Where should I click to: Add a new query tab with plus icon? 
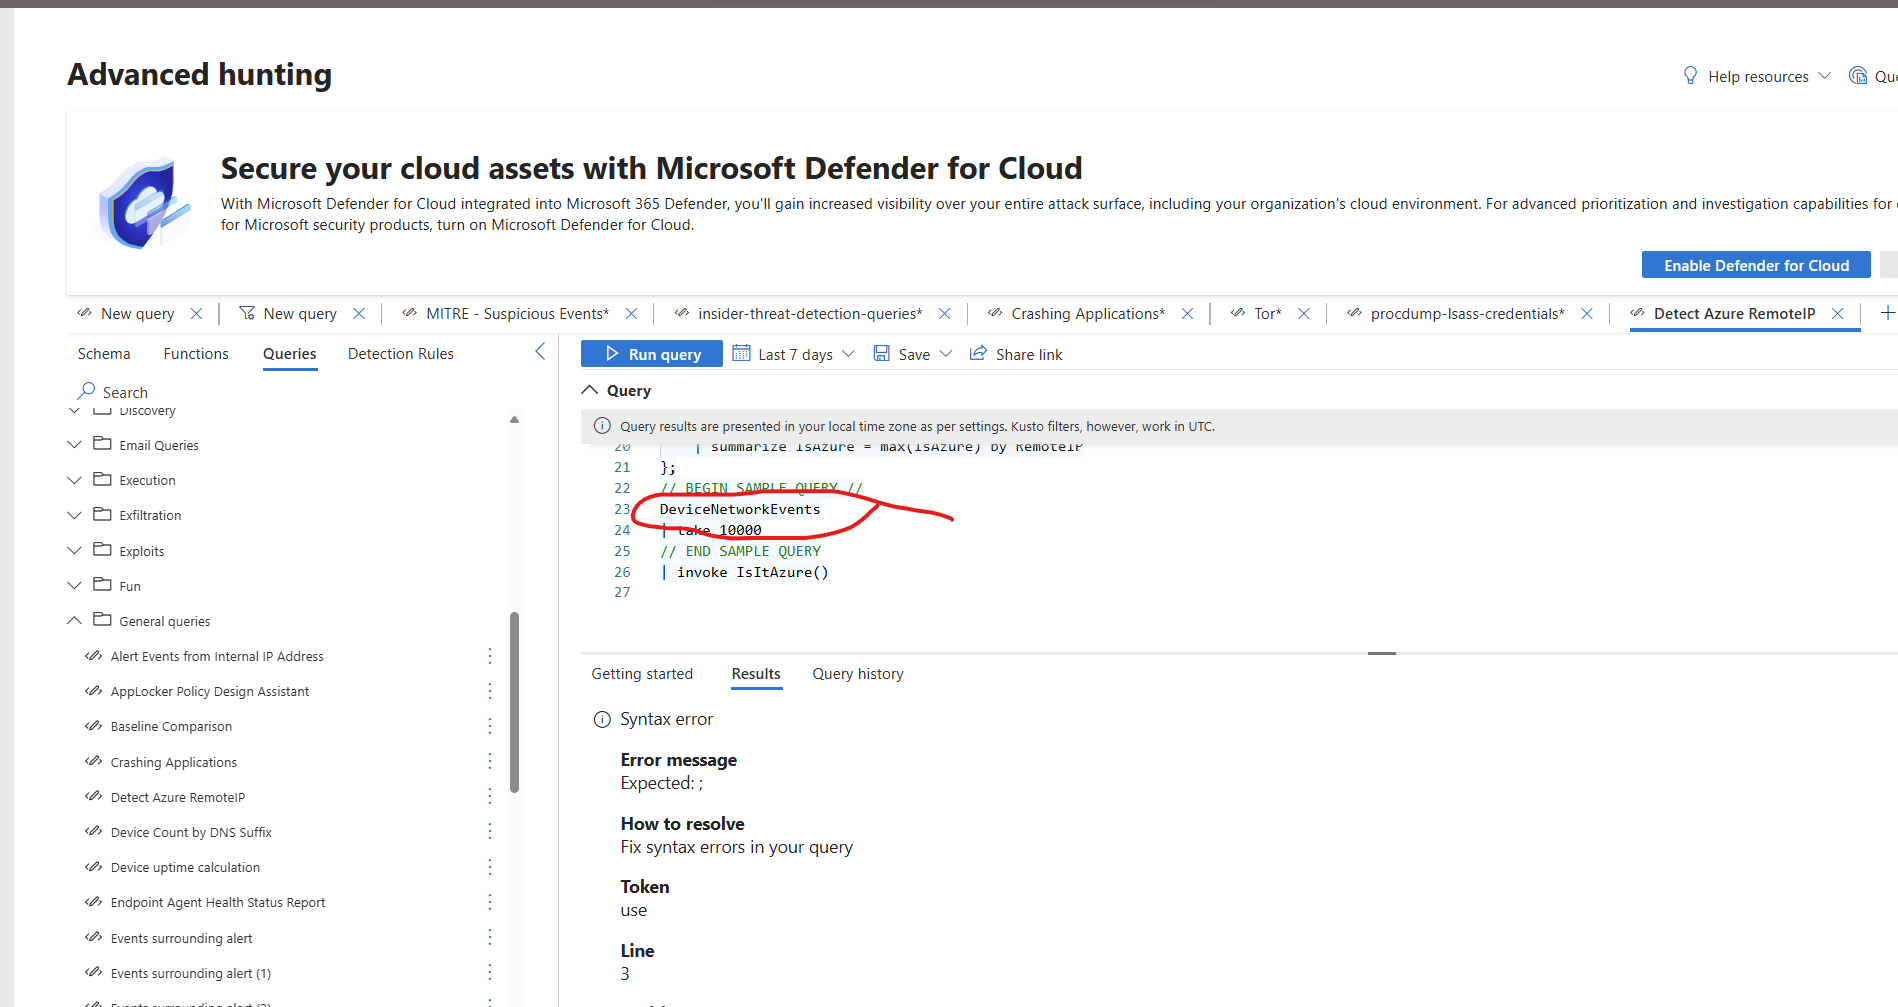coord(1887,313)
